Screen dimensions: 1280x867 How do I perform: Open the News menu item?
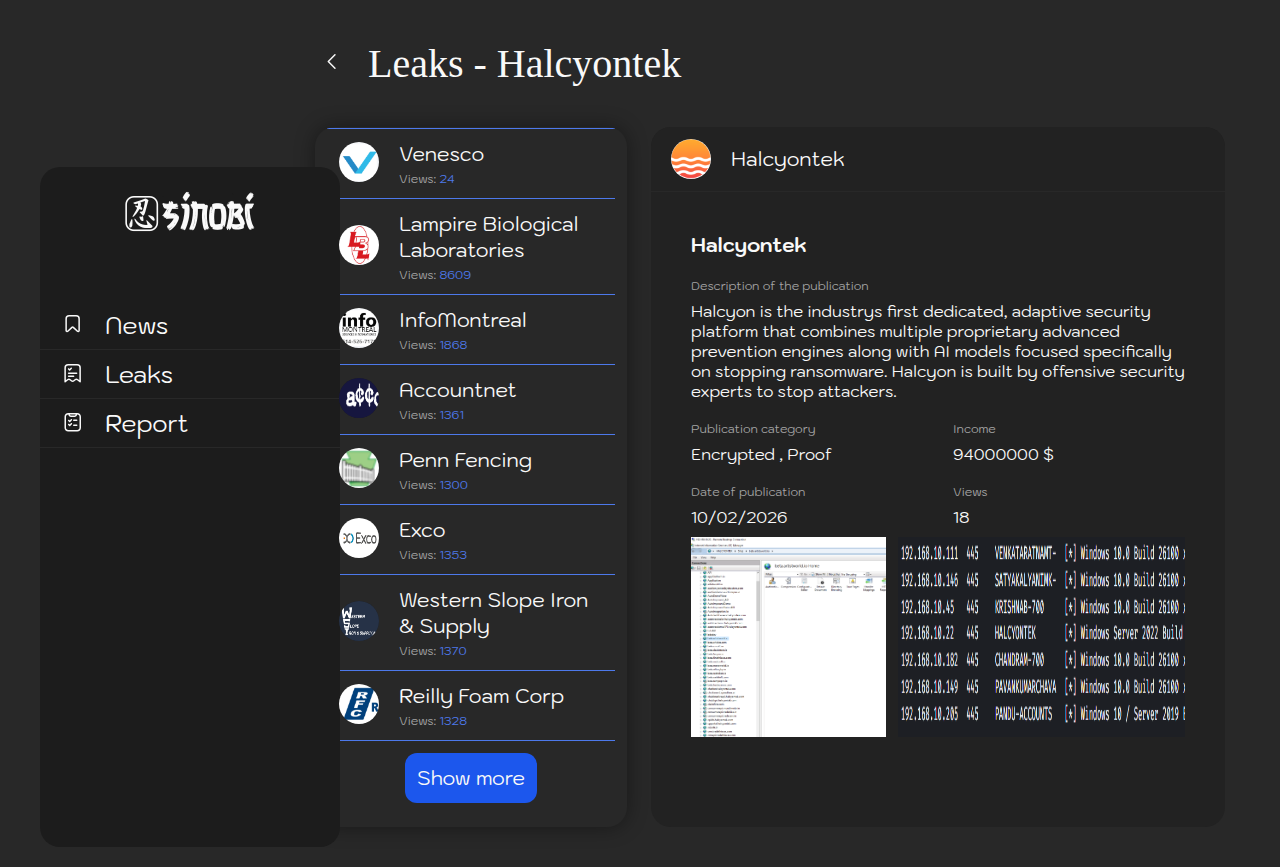[x=190, y=325]
